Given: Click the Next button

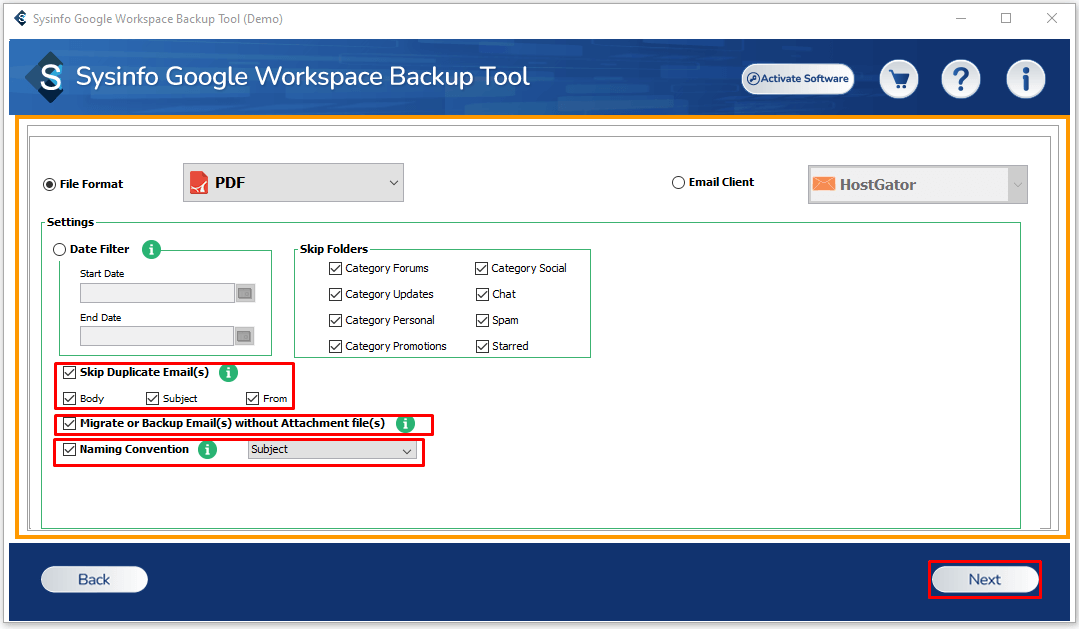Looking at the screenshot, I should coord(984,580).
